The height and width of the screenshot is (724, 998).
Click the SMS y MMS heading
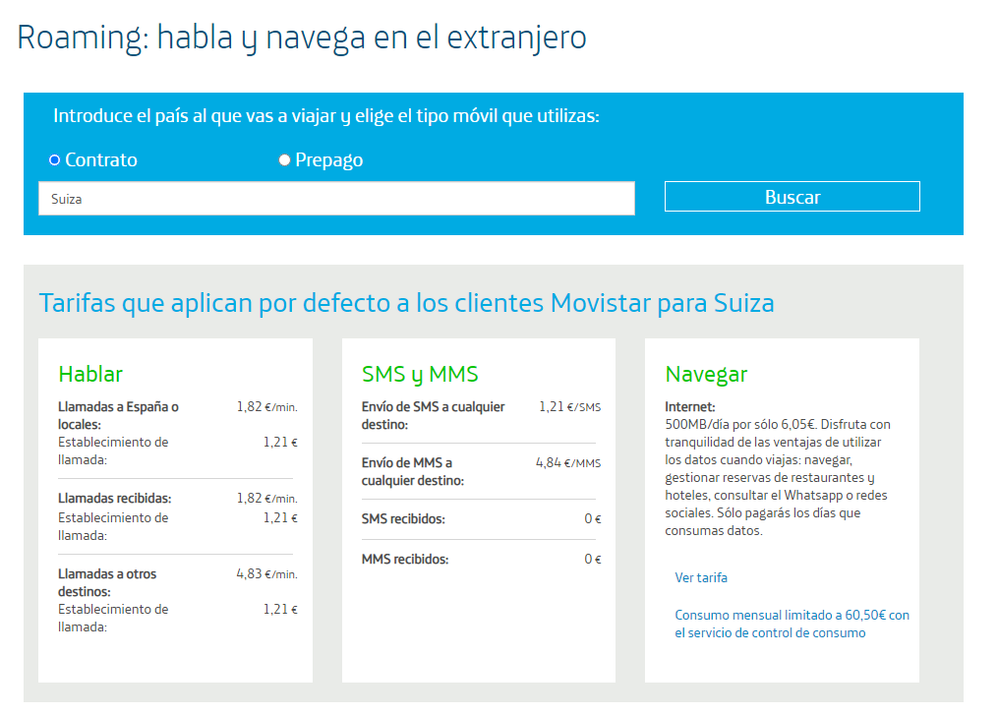click(x=419, y=373)
